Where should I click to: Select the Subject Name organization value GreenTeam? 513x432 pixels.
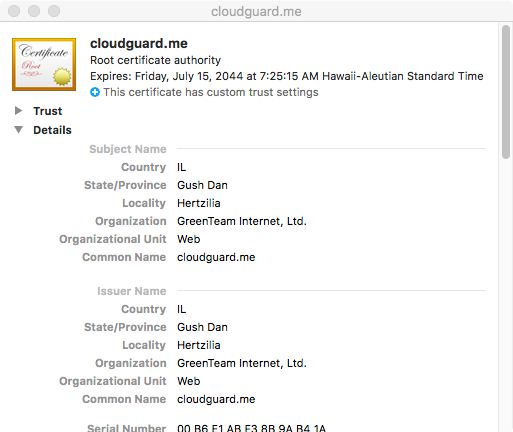242,221
